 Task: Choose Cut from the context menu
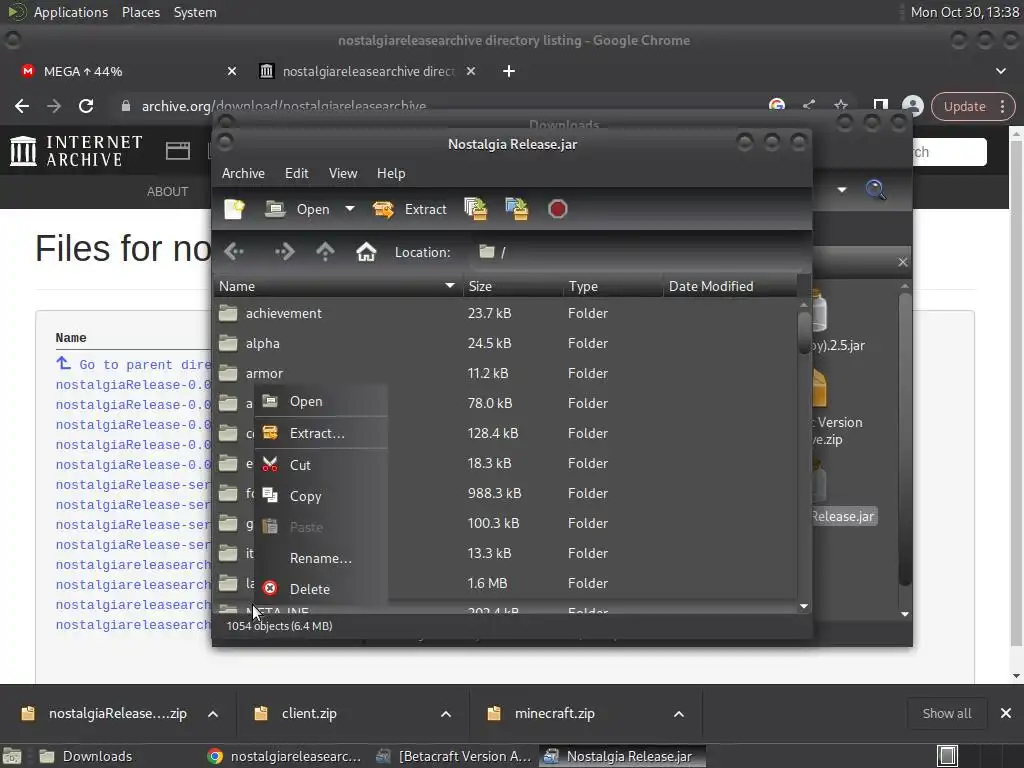tap(321, 464)
